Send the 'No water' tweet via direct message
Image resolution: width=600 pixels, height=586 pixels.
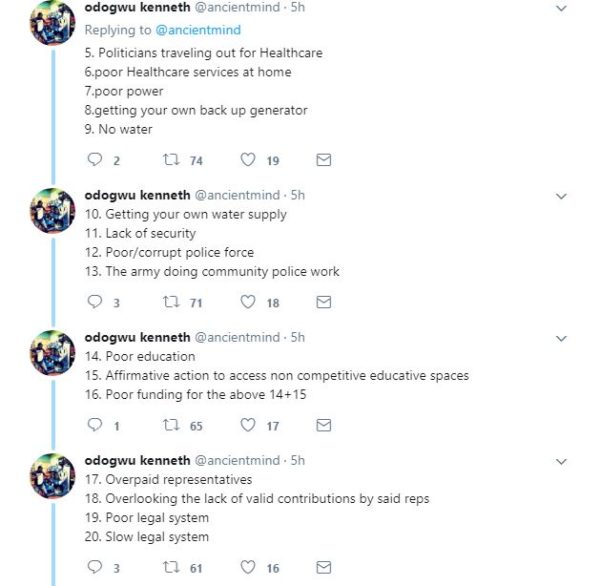323,160
